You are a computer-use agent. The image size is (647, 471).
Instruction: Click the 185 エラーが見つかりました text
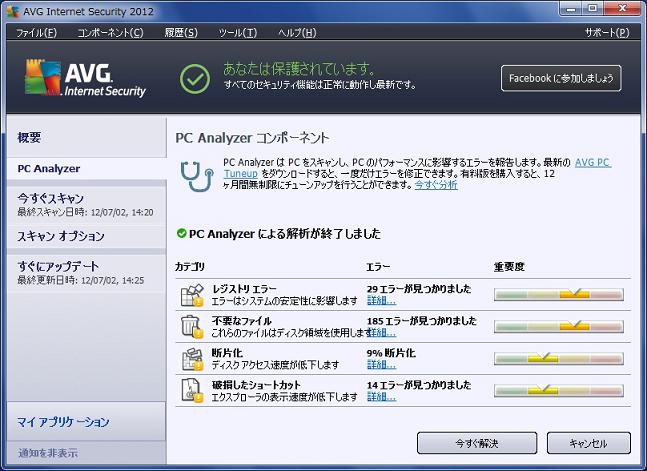pyautogui.click(x=422, y=321)
